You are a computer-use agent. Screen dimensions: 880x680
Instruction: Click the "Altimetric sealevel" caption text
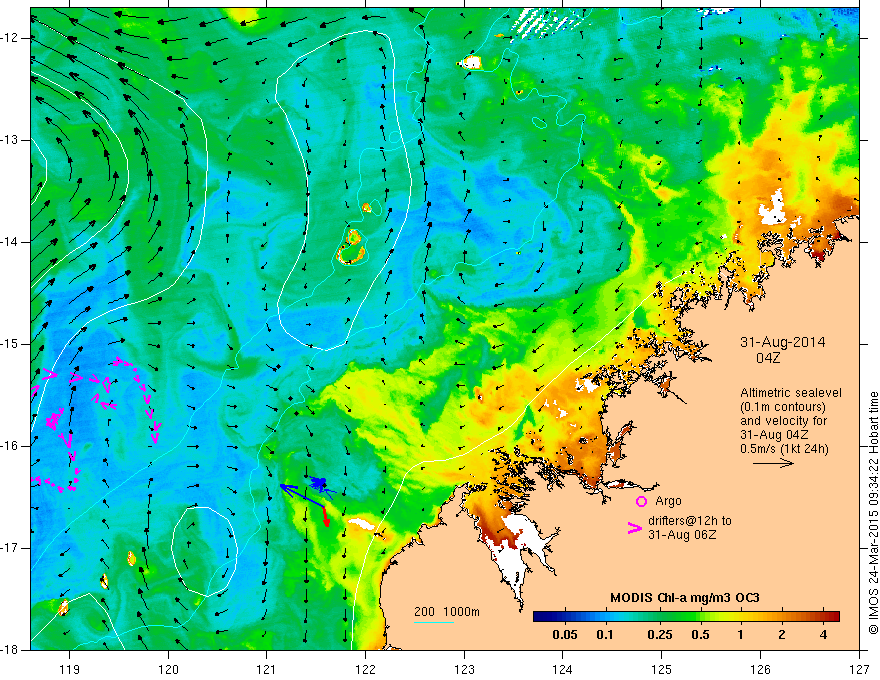(x=790, y=393)
